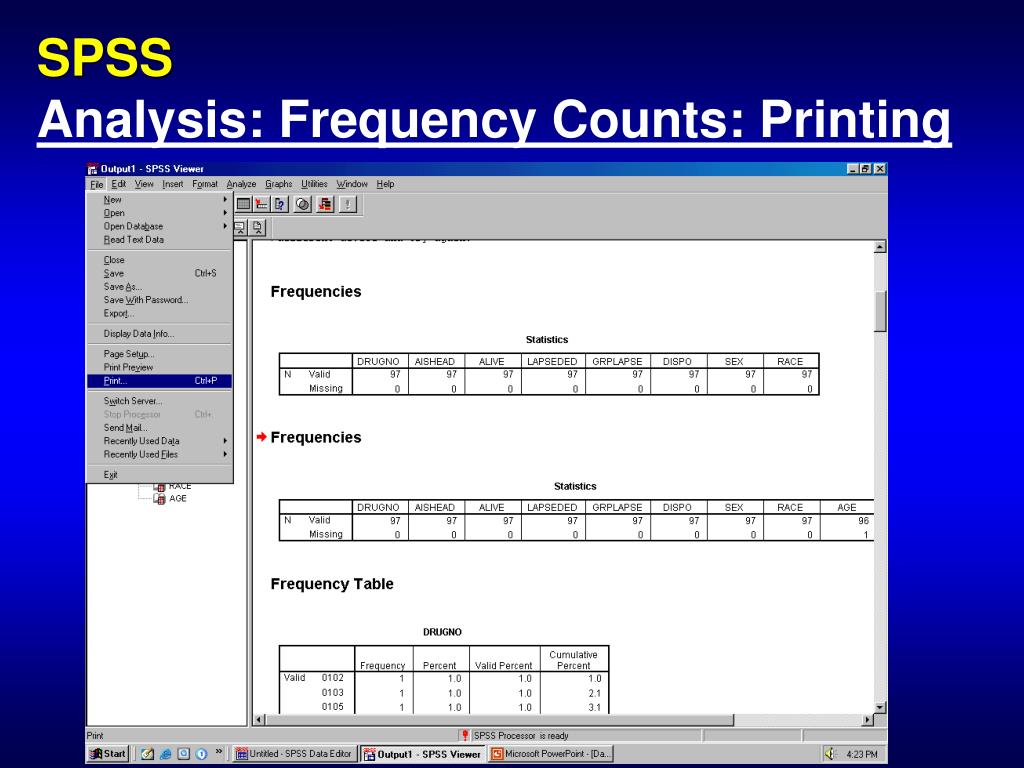Click the AGE item icon in outline
Viewport: 1024px width, 768px height.
tap(159, 499)
